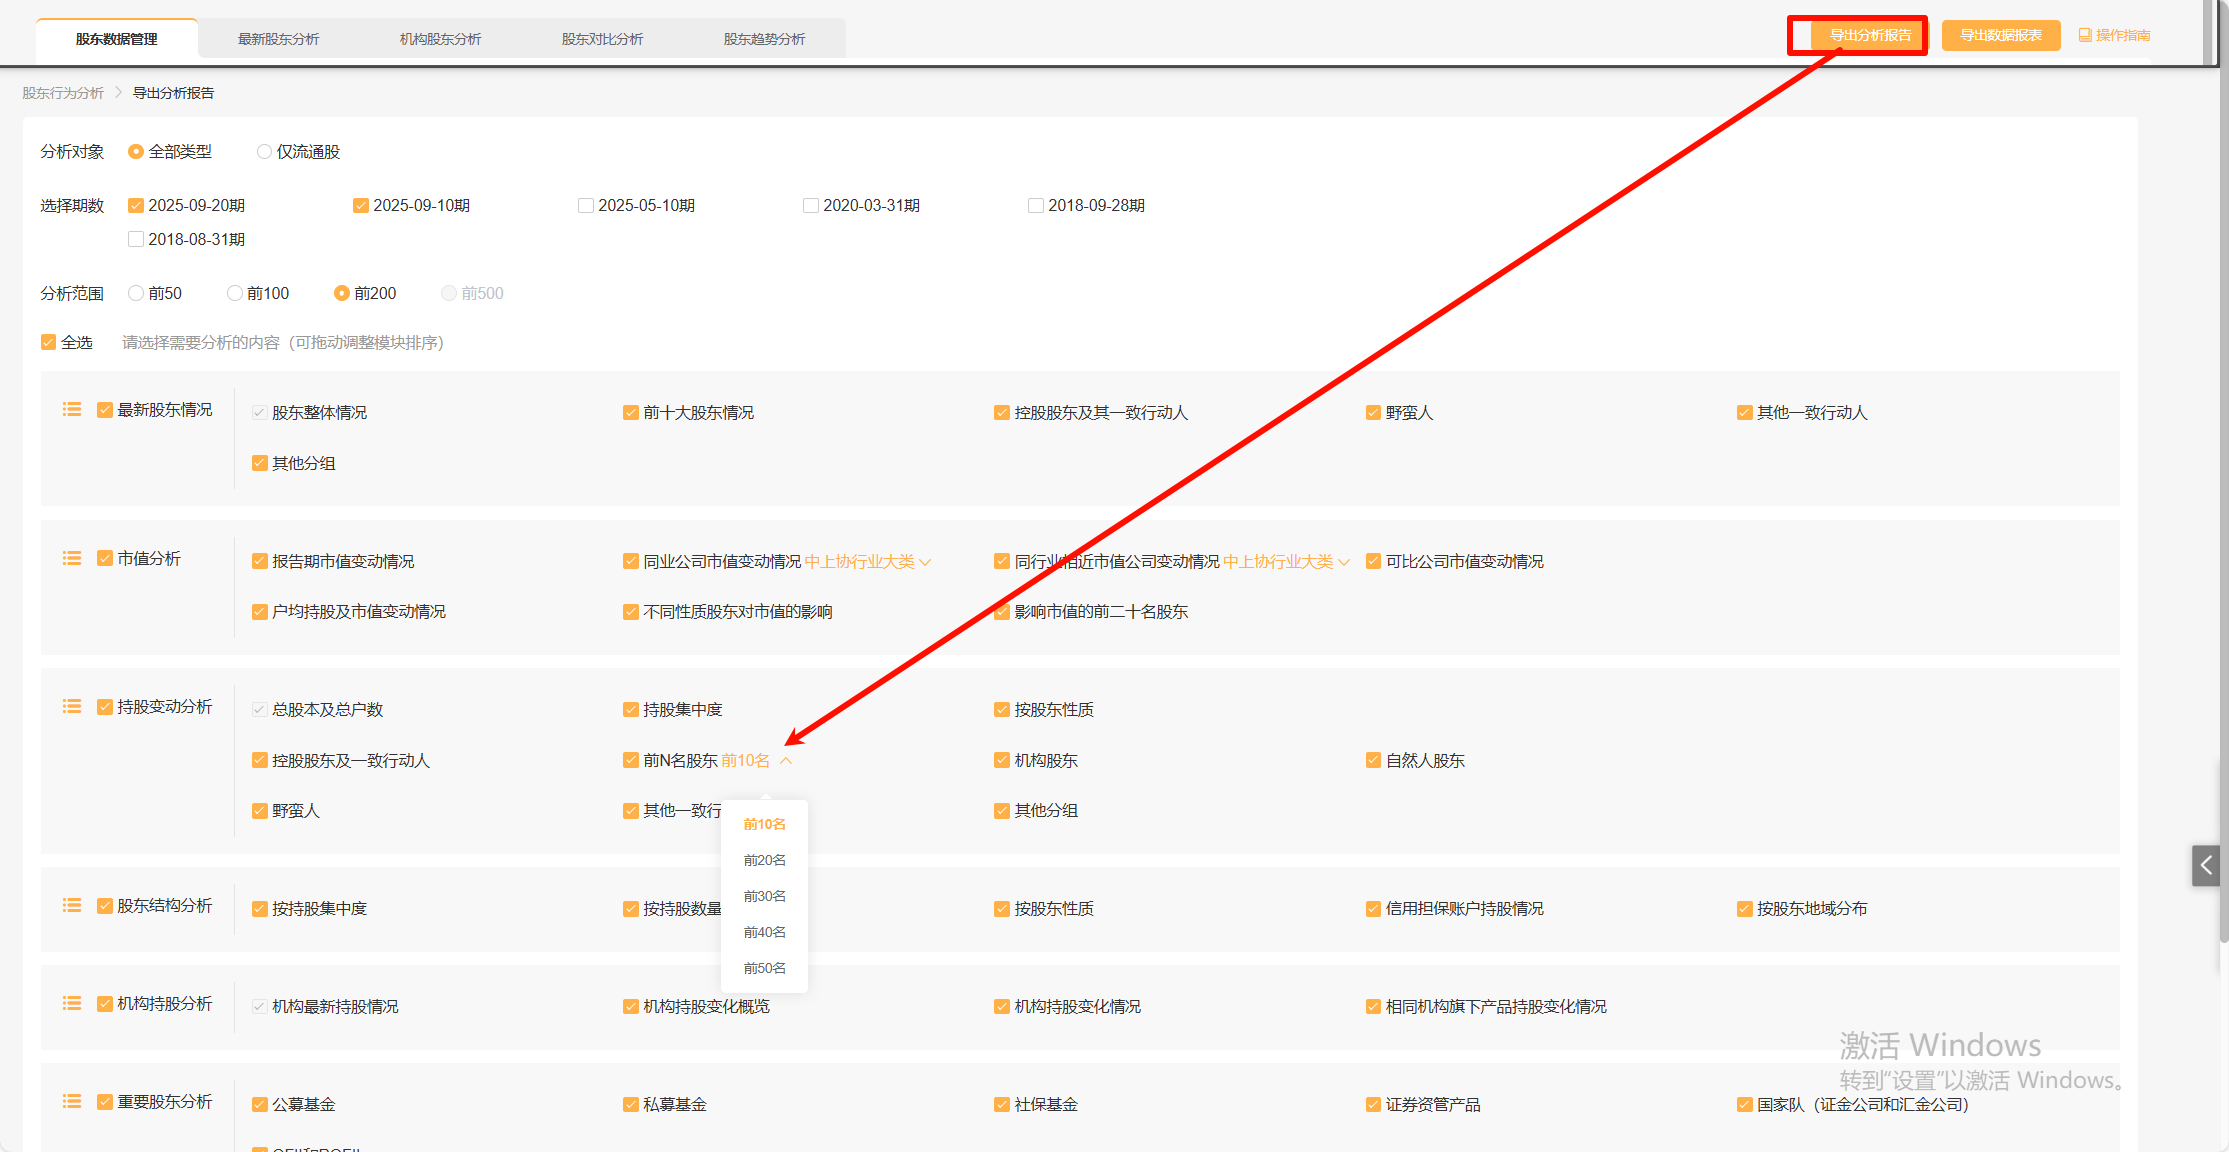Click drag-handle icon beside 机构持股分析
This screenshot has height=1152, width=2229.
coord(72,1003)
